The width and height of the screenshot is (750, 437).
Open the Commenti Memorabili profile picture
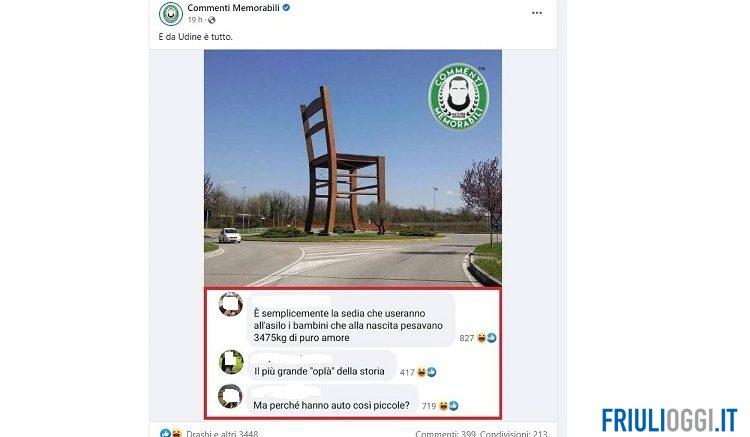coord(170,13)
